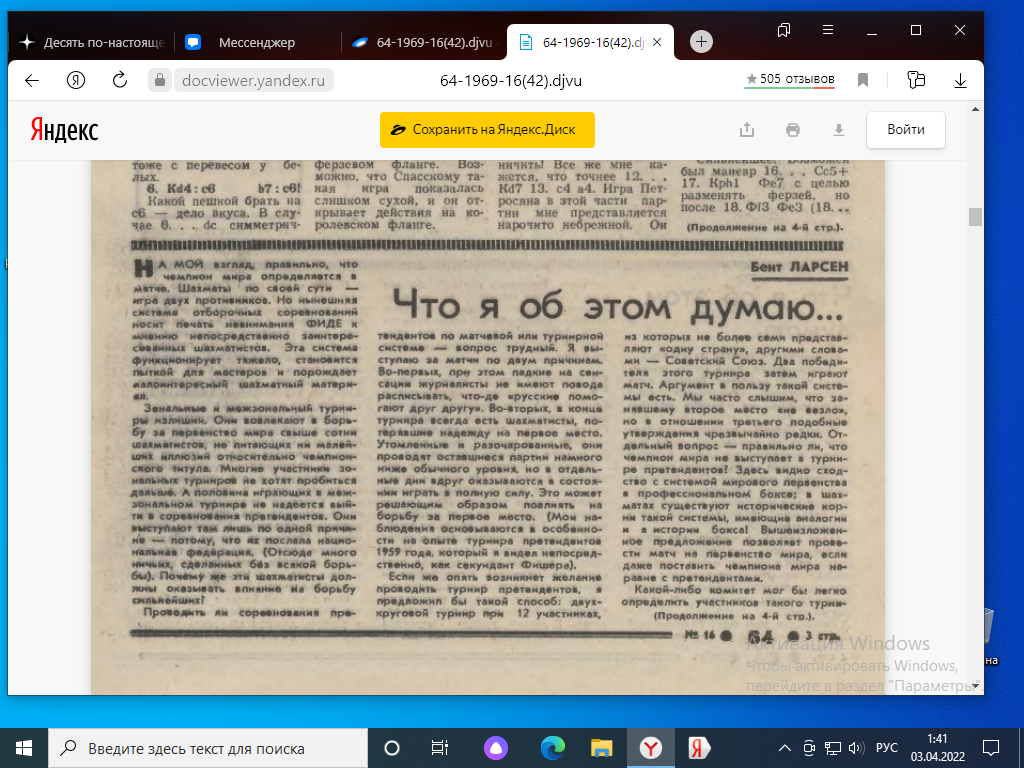The image size is (1024, 768).
Task: Click the lock site-security icon
Action: click(159, 80)
